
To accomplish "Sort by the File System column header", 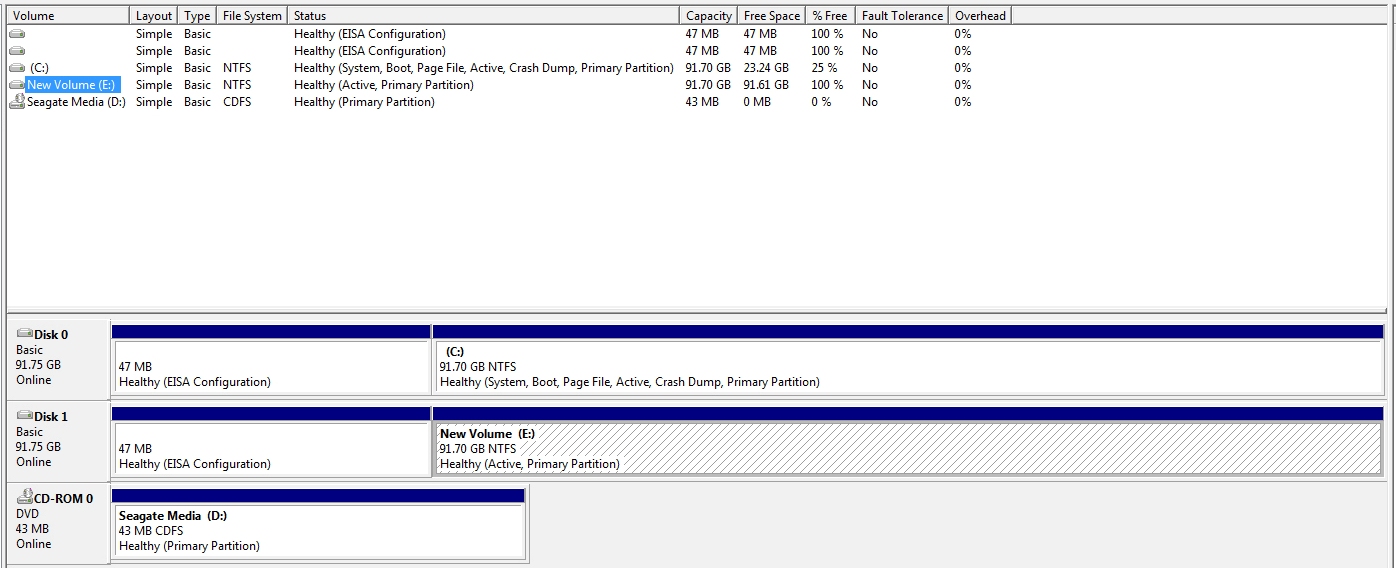I will tap(252, 16).
